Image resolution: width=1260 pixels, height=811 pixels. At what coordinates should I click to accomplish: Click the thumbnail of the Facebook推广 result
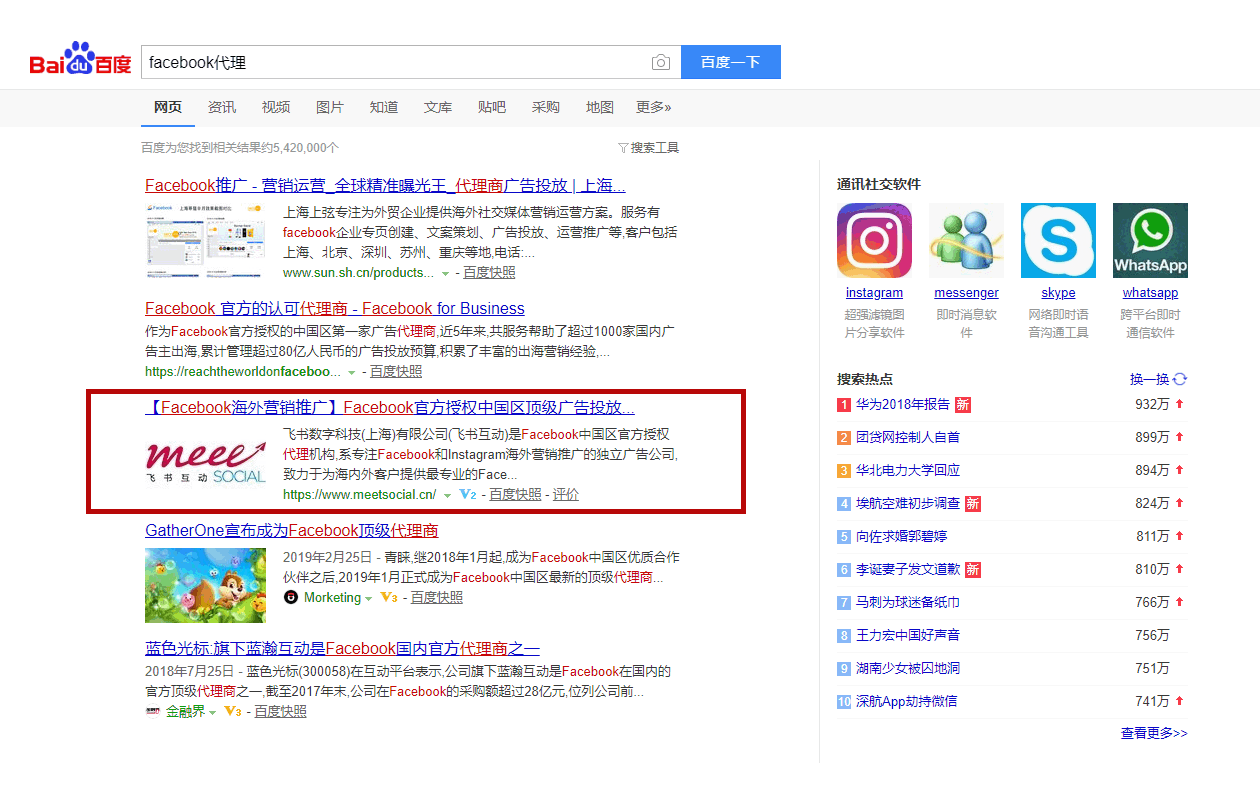(205, 239)
